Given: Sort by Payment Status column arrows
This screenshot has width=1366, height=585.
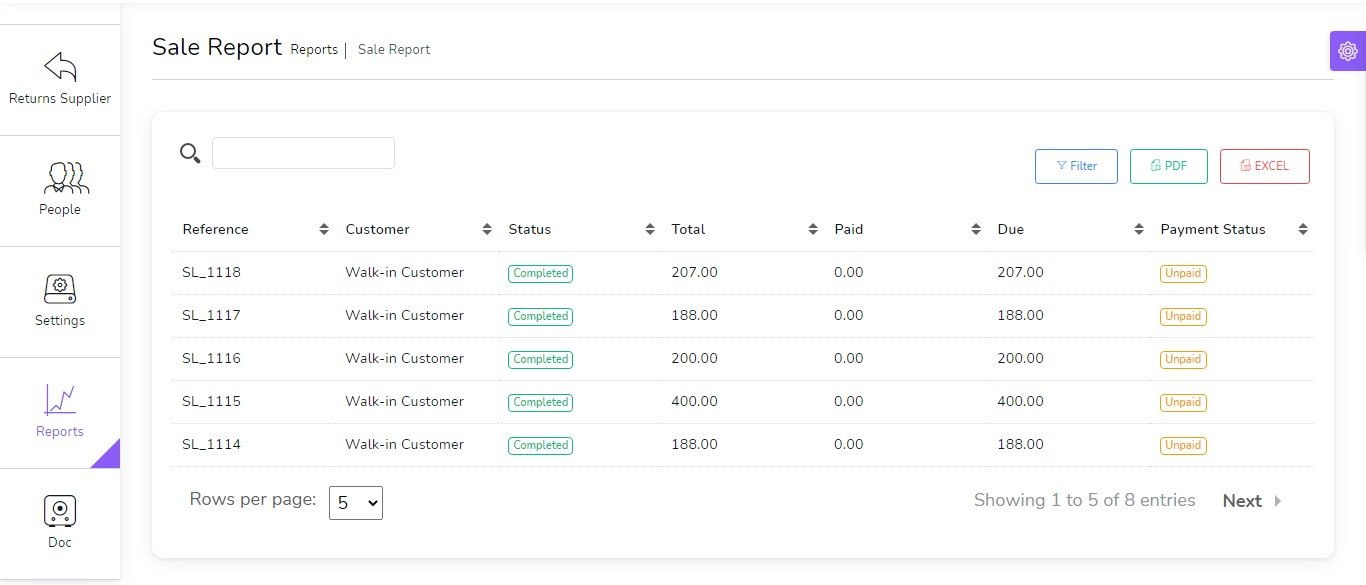Looking at the screenshot, I should (x=1302, y=230).
